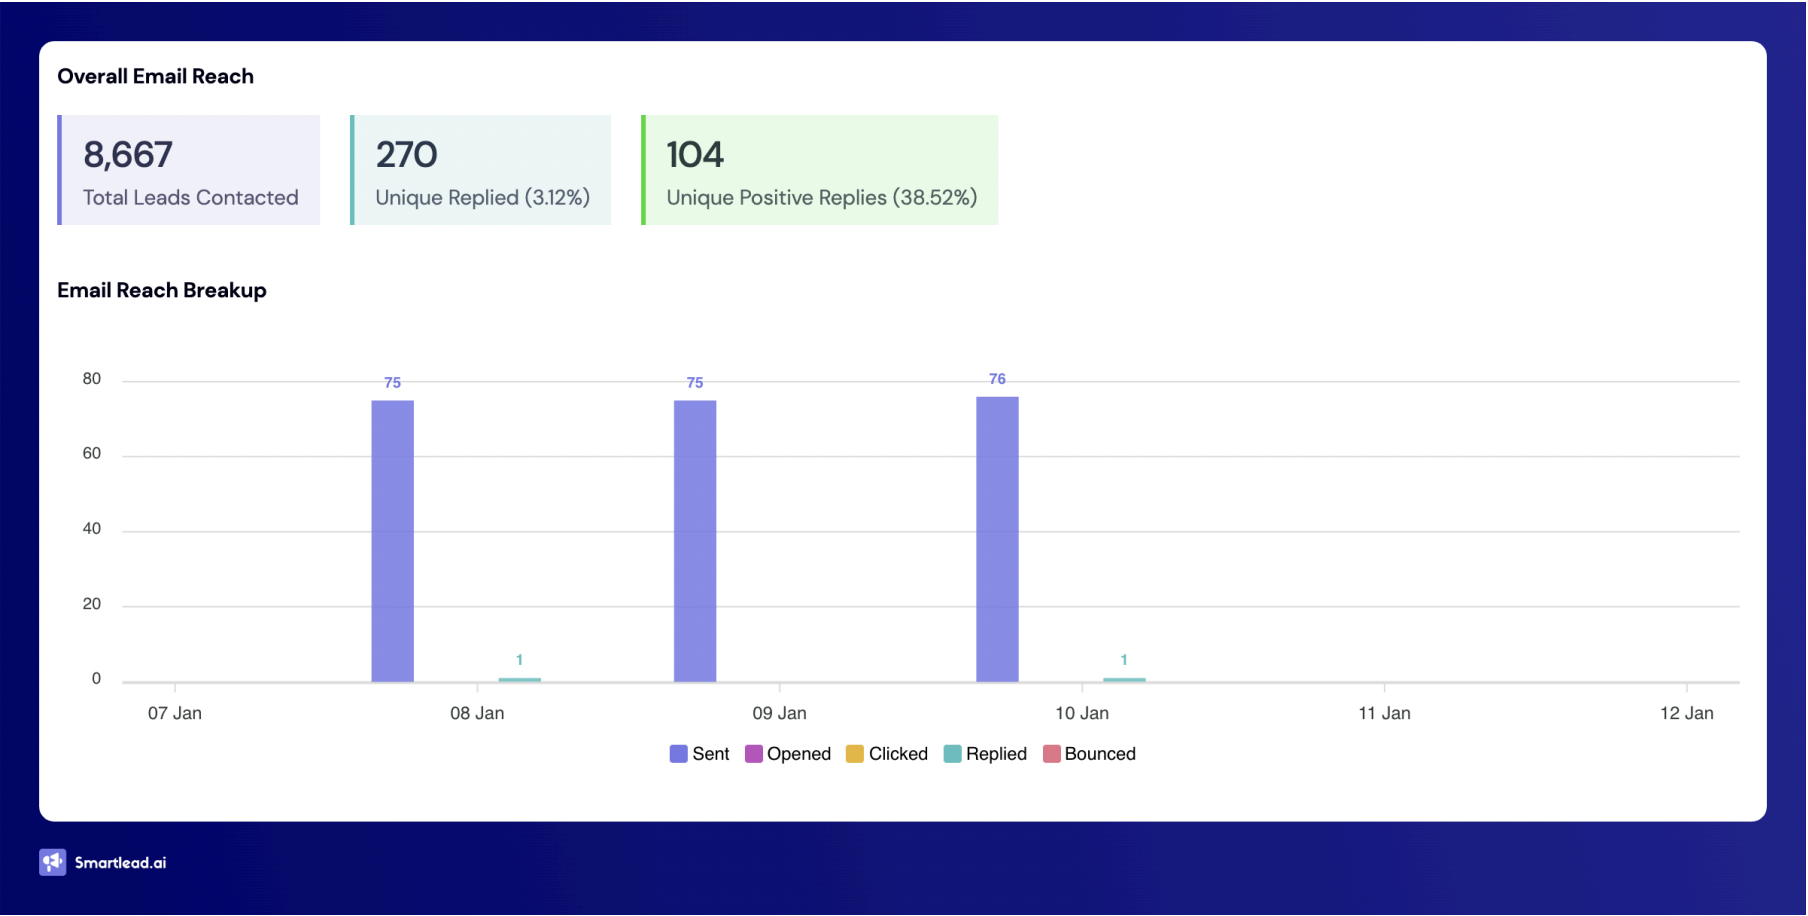This screenshot has width=1808, height=916.
Task: Toggle the Sent legend color swatch
Action: tap(679, 754)
